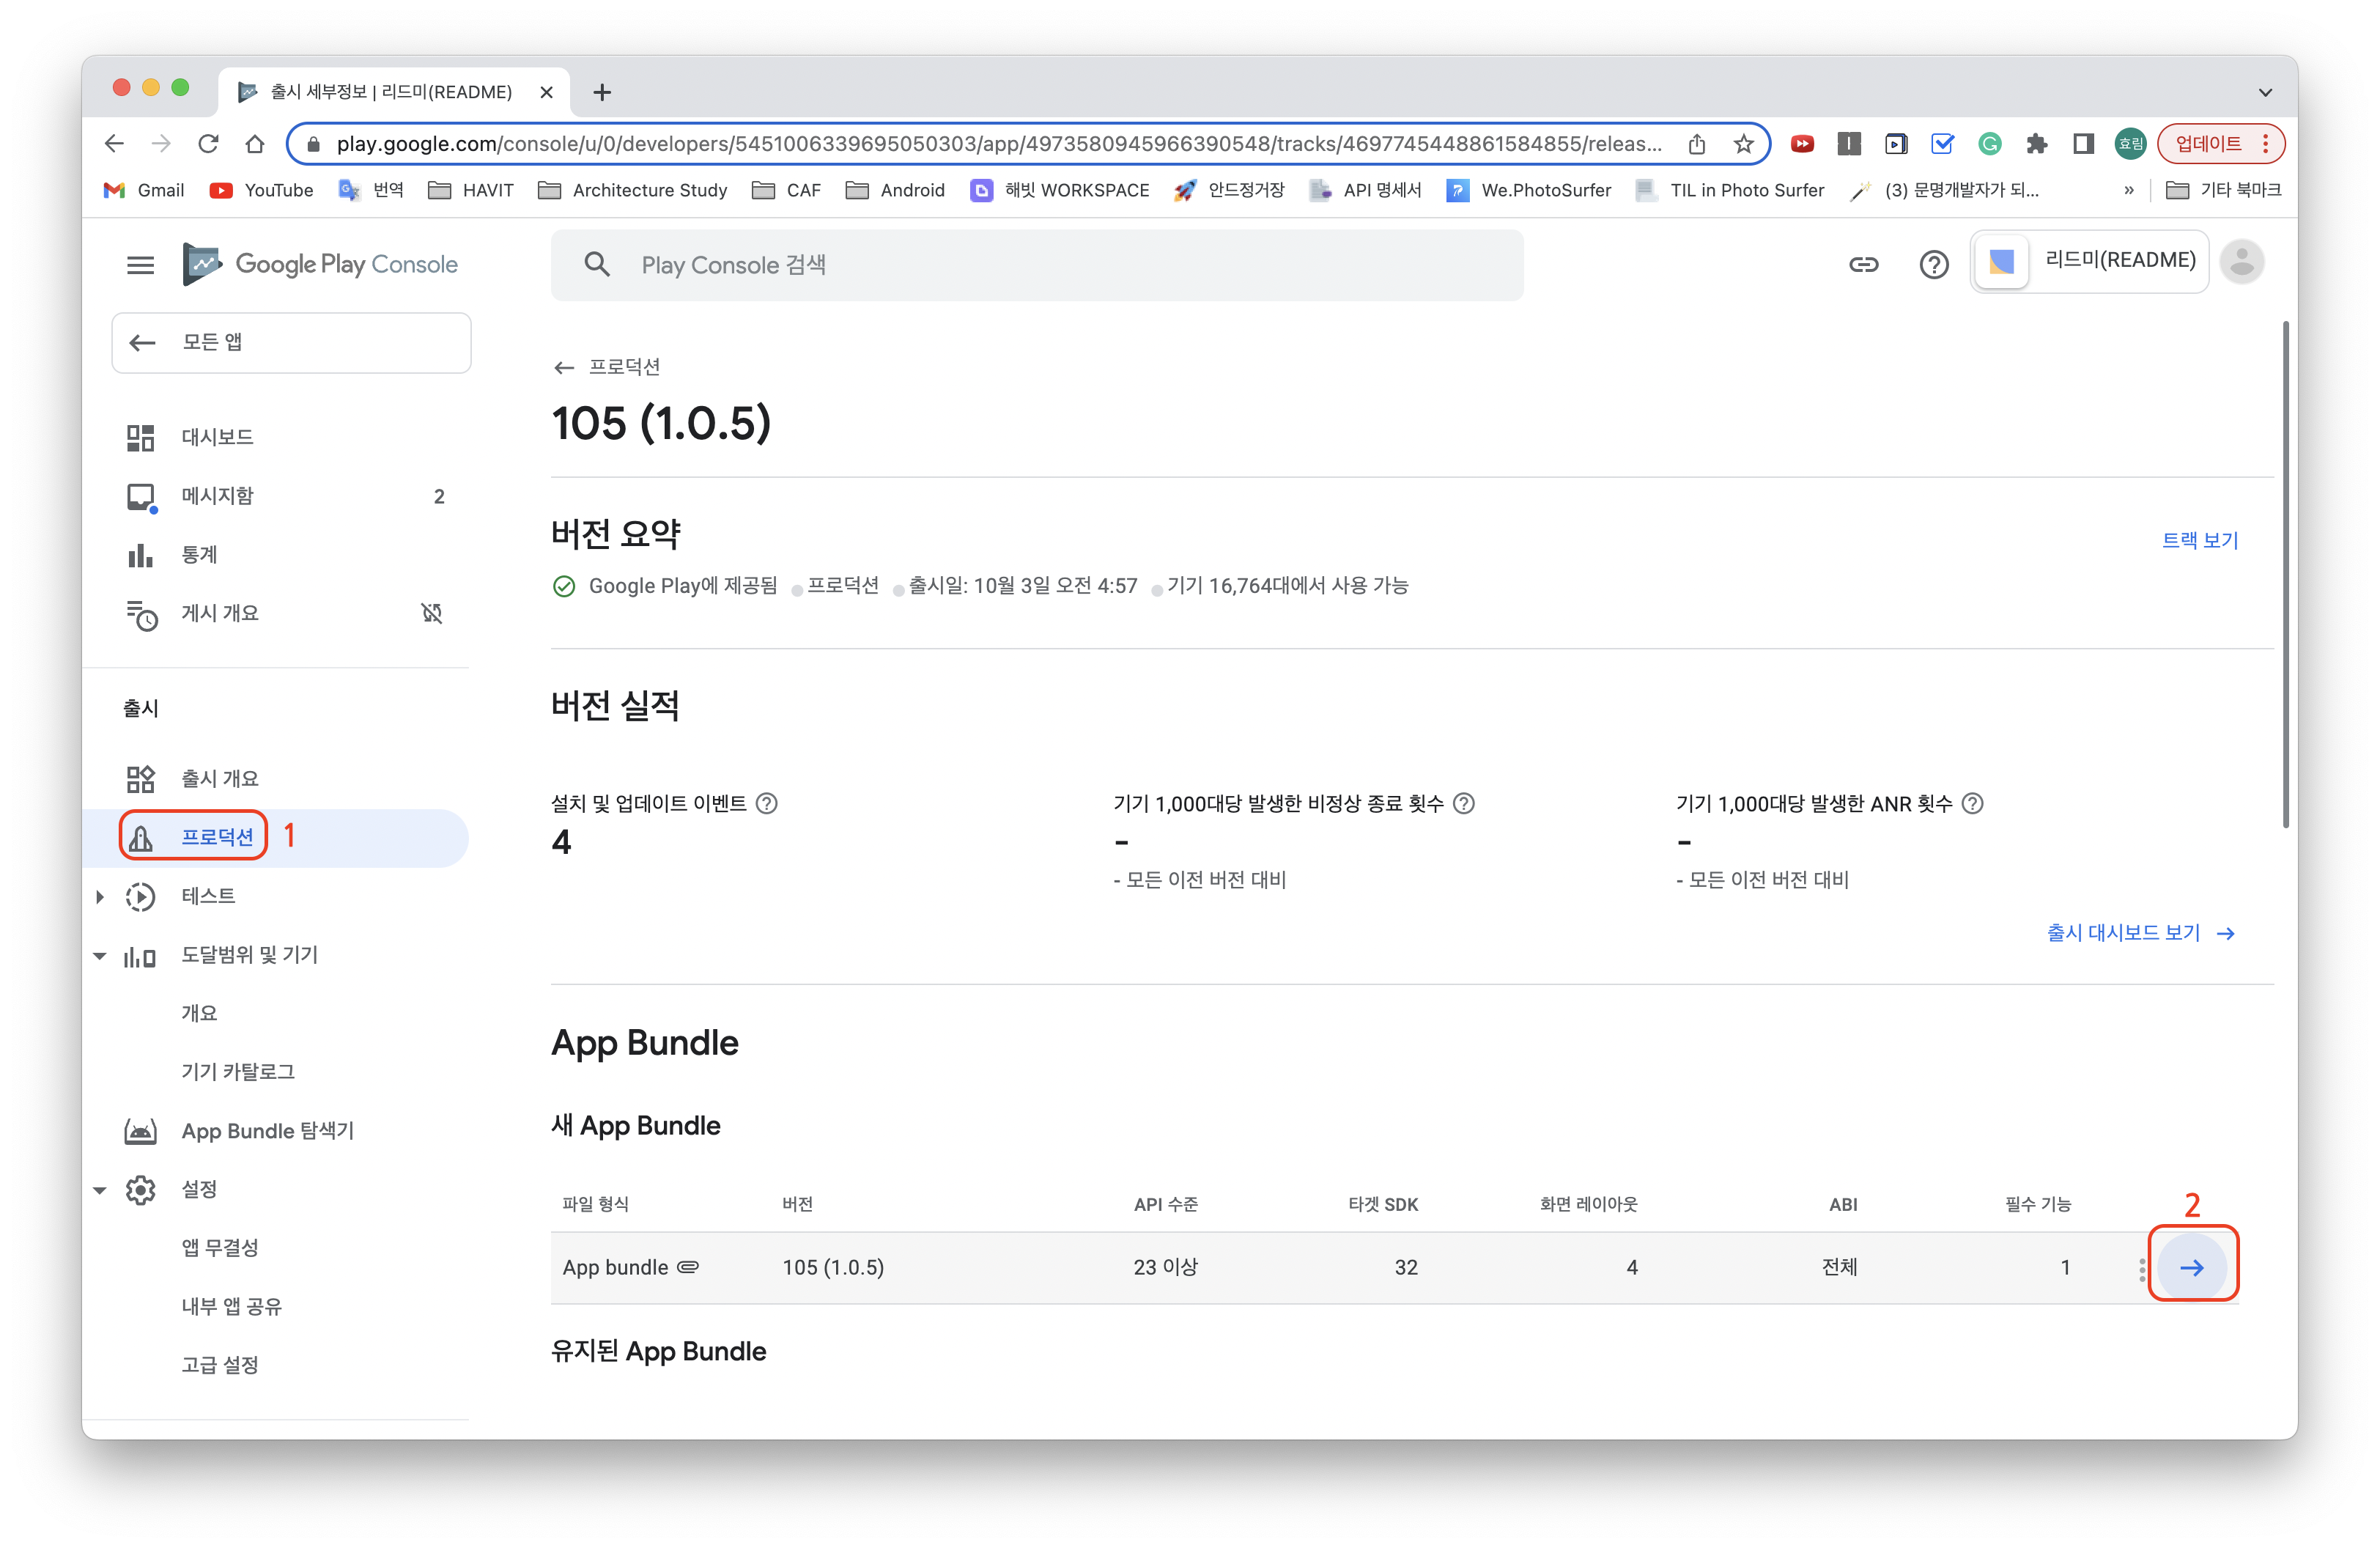Screen dimensions: 2380x1548
Task: Focus the Play Console 검색 field
Action: pos(1036,265)
